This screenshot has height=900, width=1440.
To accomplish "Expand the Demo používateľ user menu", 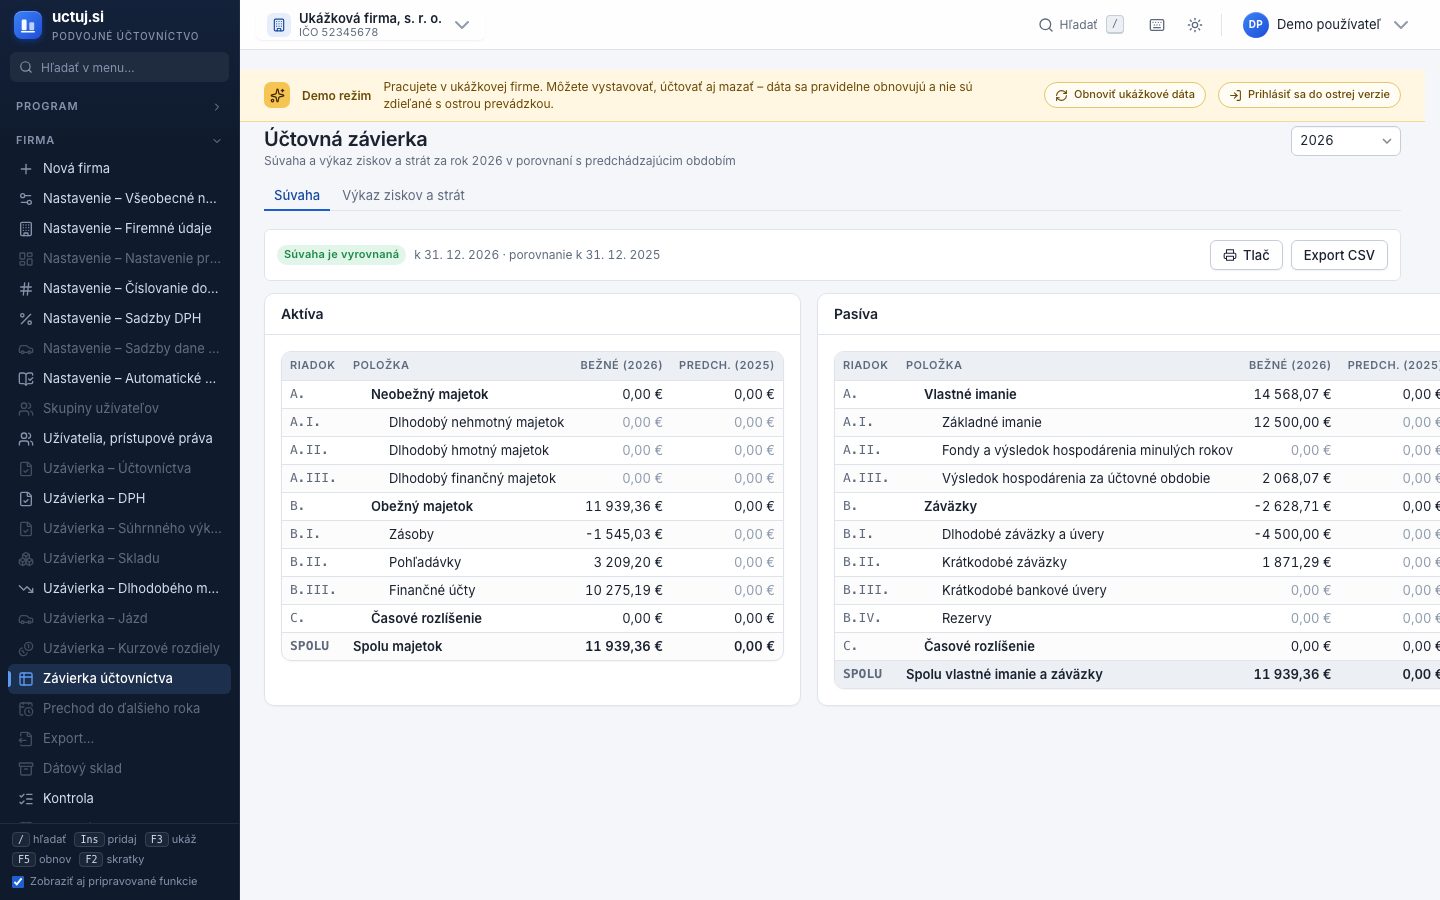I will tap(1326, 25).
